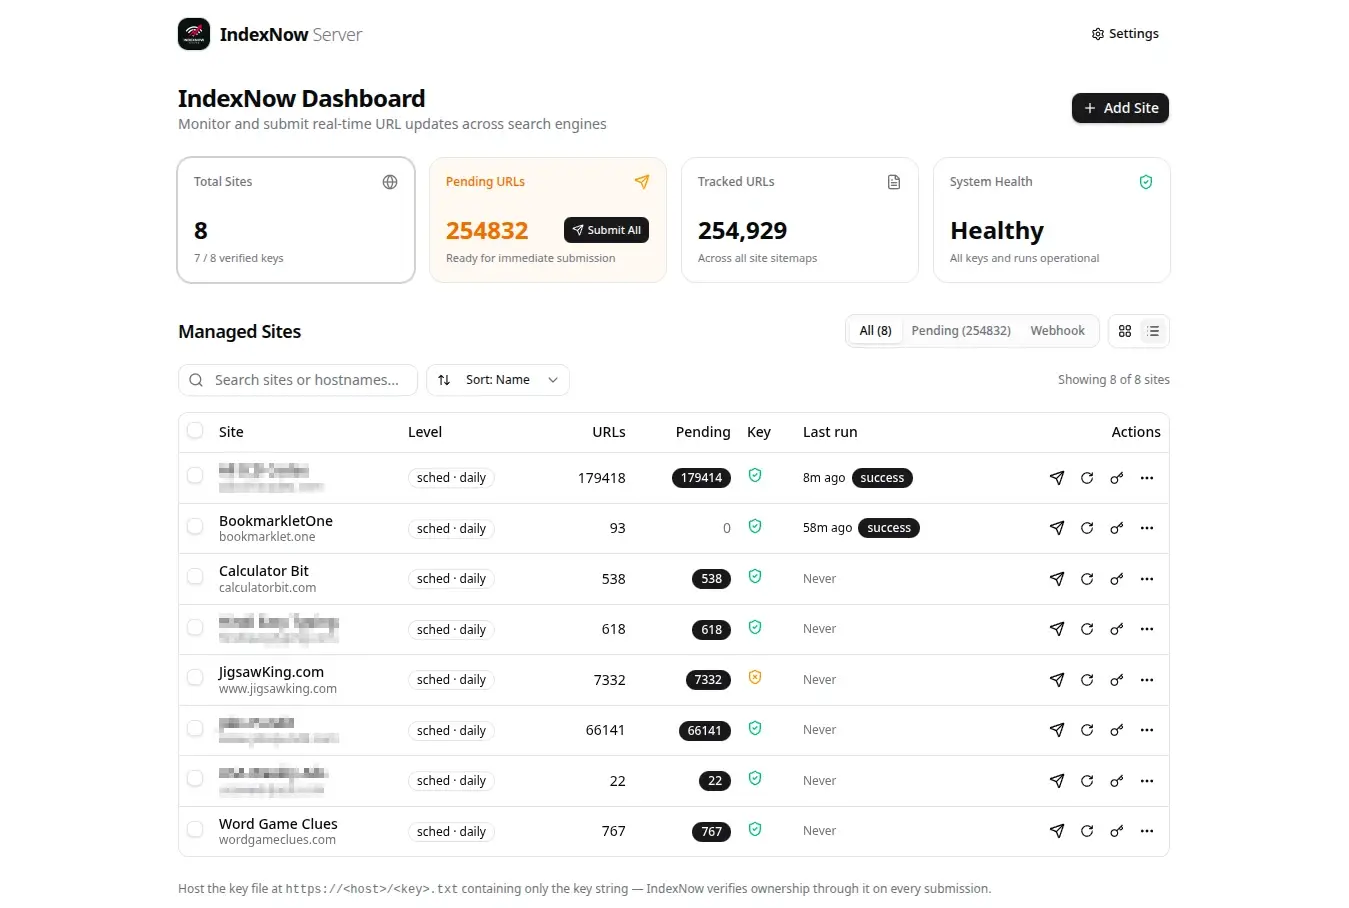Check the JigsawKing.com row checkbox
Image resolution: width=1349 pixels, height=908 pixels.
pos(195,677)
